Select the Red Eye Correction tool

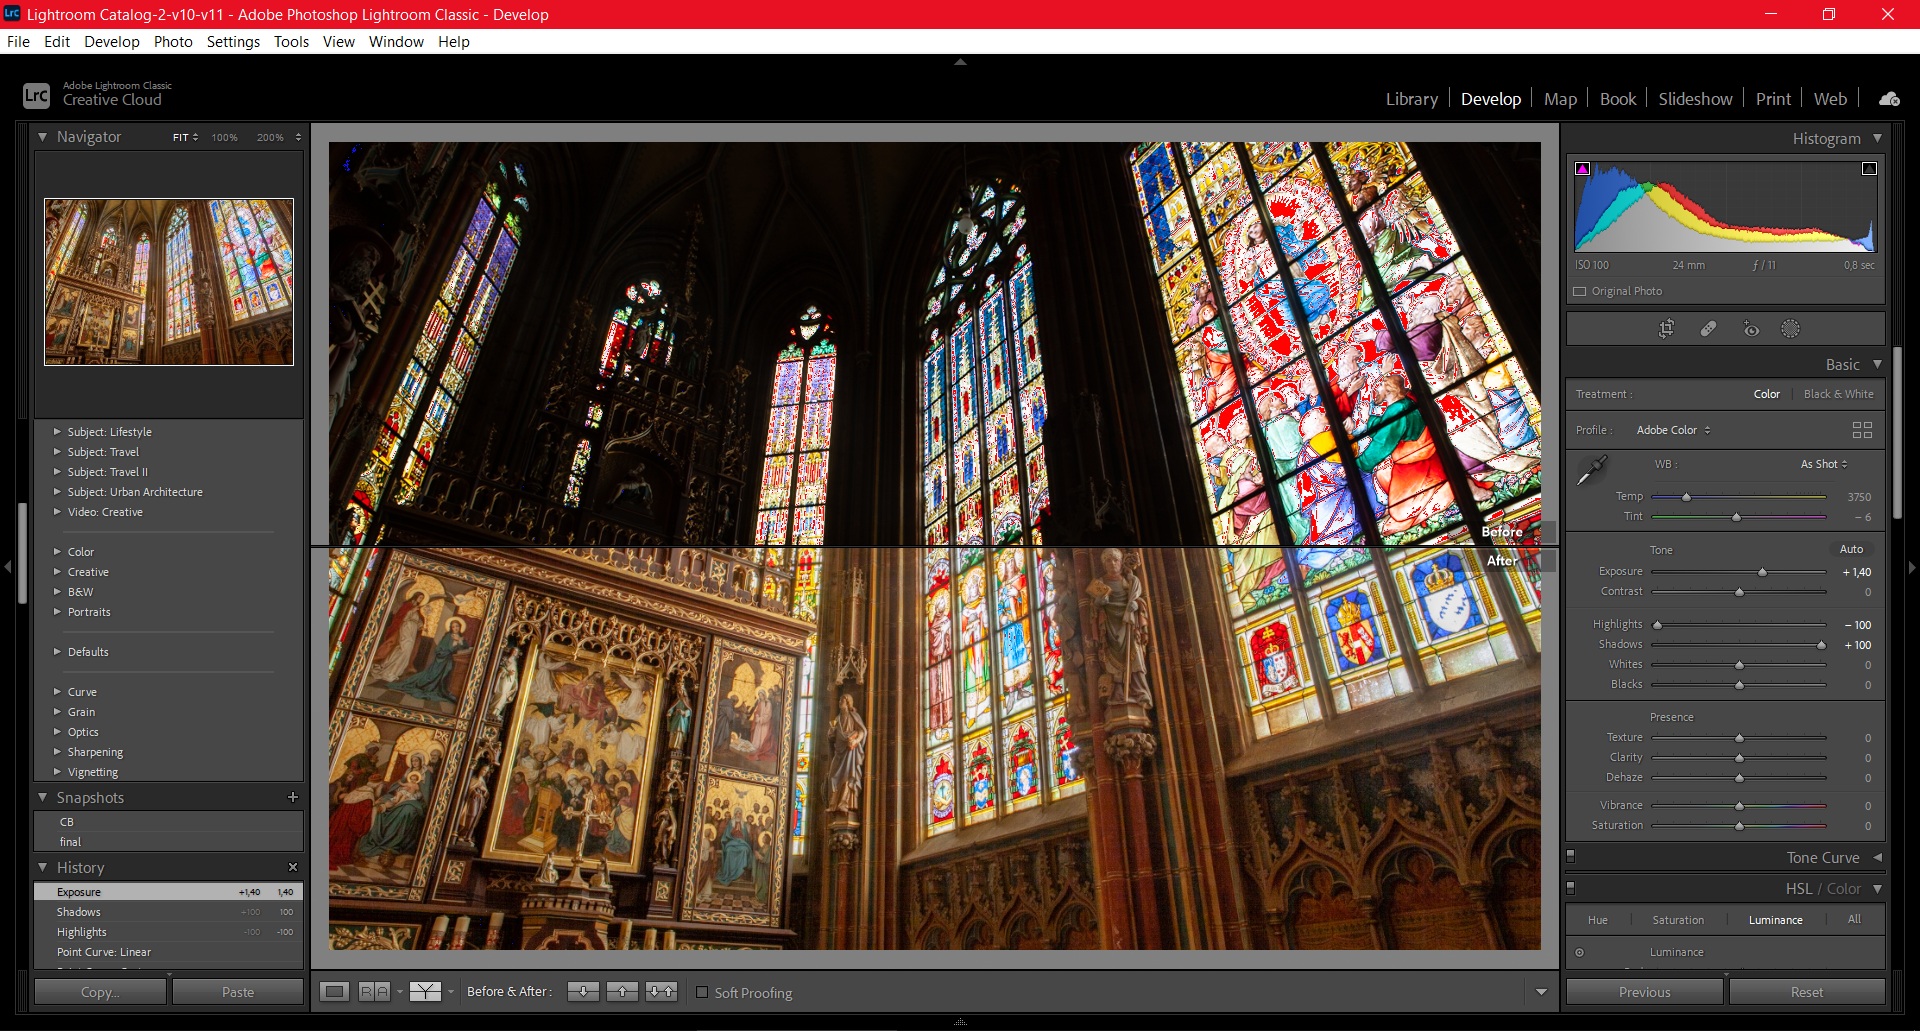tap(1751, 329)
